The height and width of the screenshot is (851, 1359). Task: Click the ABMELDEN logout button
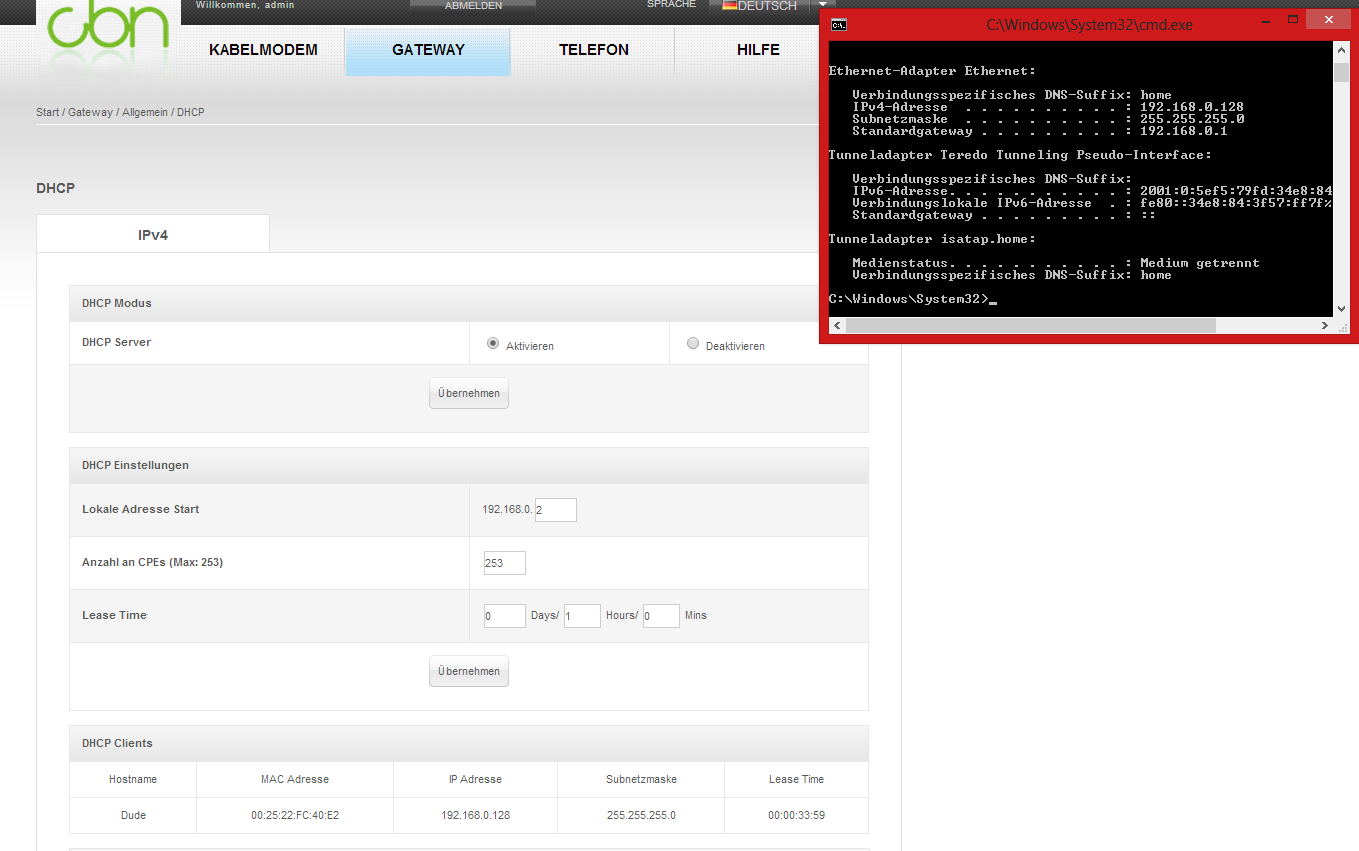[x=473, y=5]
